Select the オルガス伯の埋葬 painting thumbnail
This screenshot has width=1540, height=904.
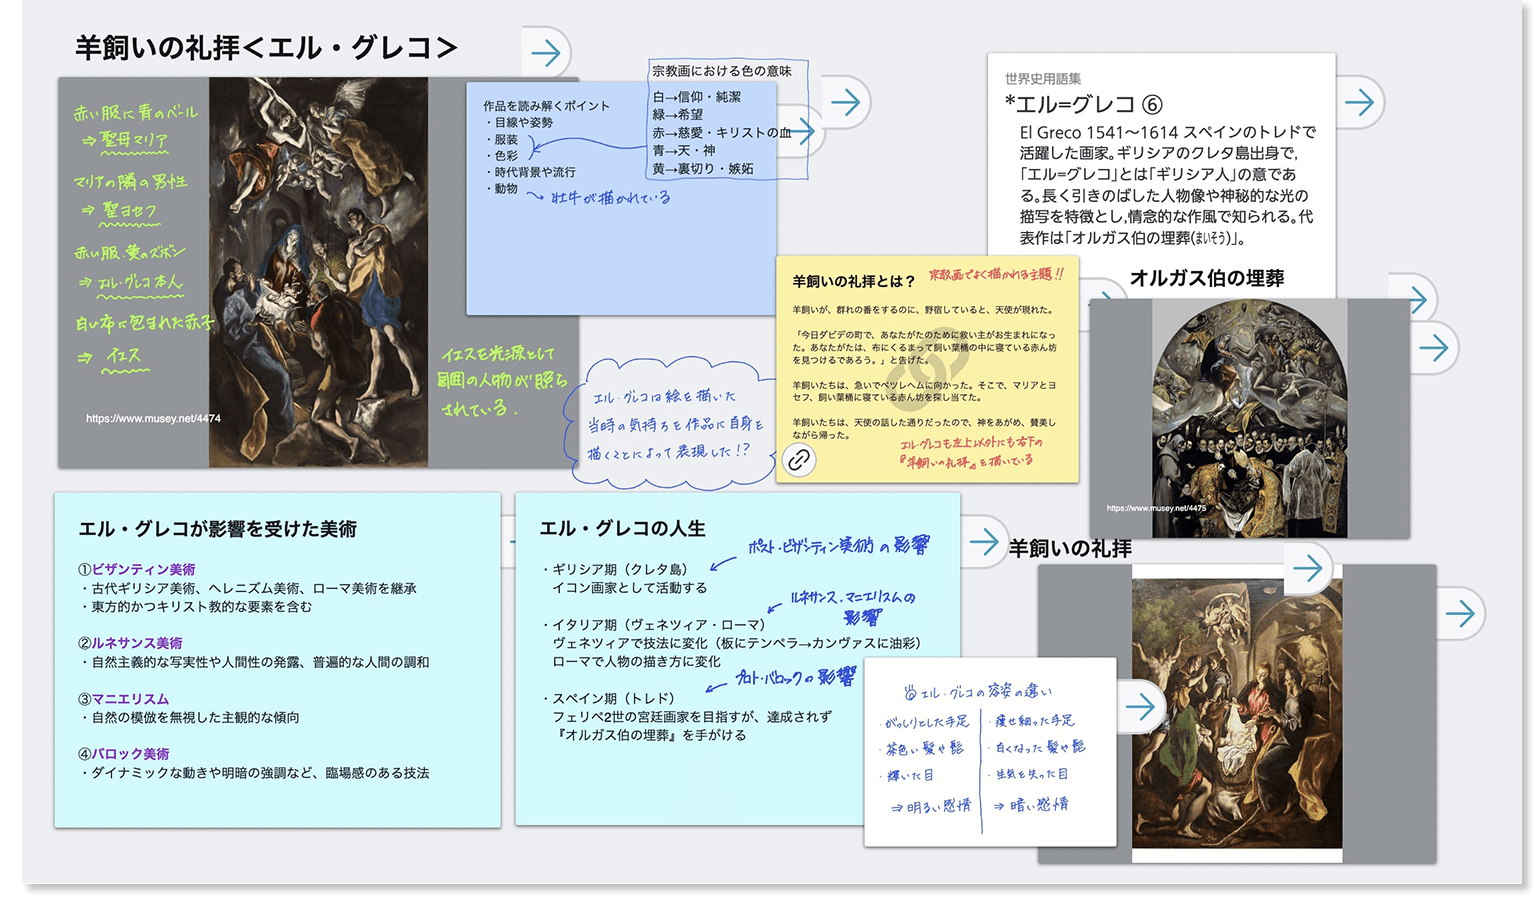coord(1249,418)
